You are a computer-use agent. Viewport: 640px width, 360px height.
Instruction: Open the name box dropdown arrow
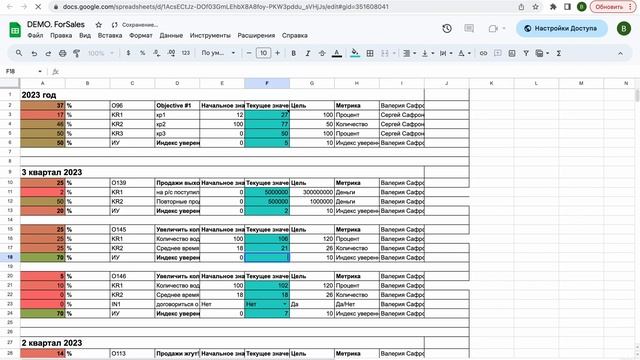coord(40,71)
